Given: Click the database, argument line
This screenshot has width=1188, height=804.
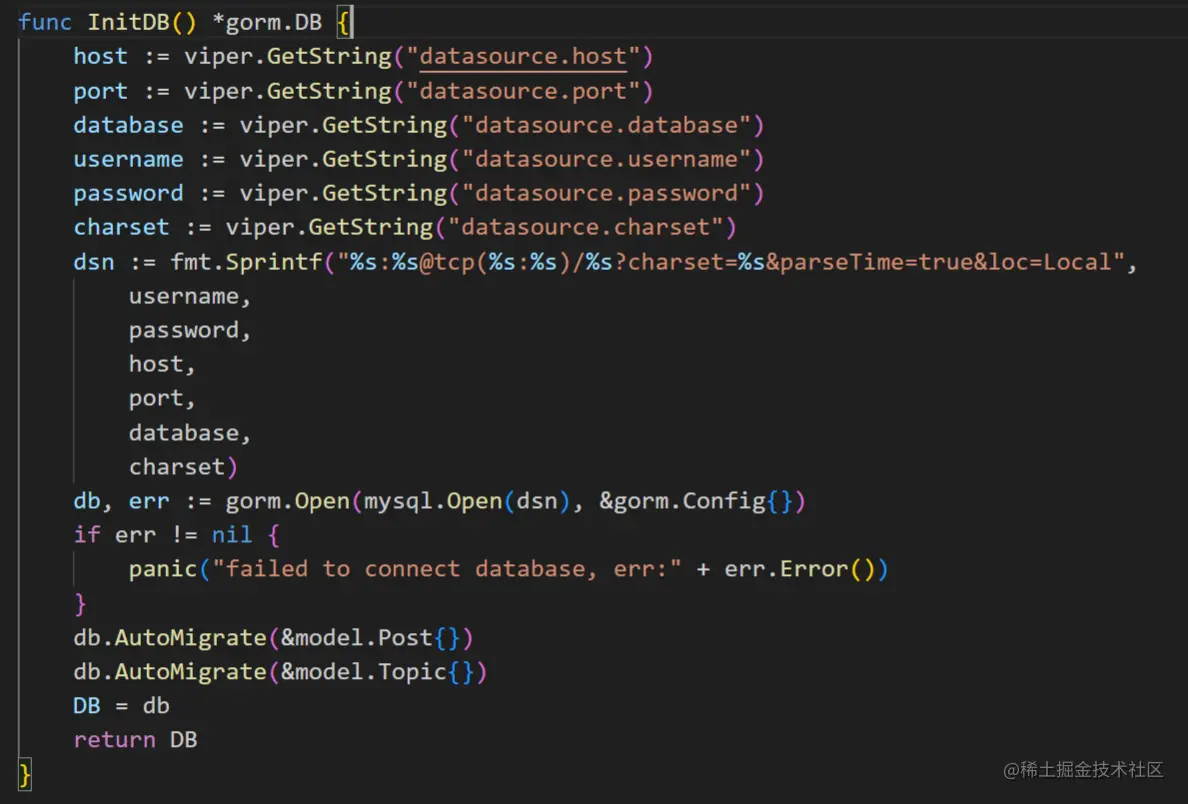Looking at the screenshot, I should (189, 433).
